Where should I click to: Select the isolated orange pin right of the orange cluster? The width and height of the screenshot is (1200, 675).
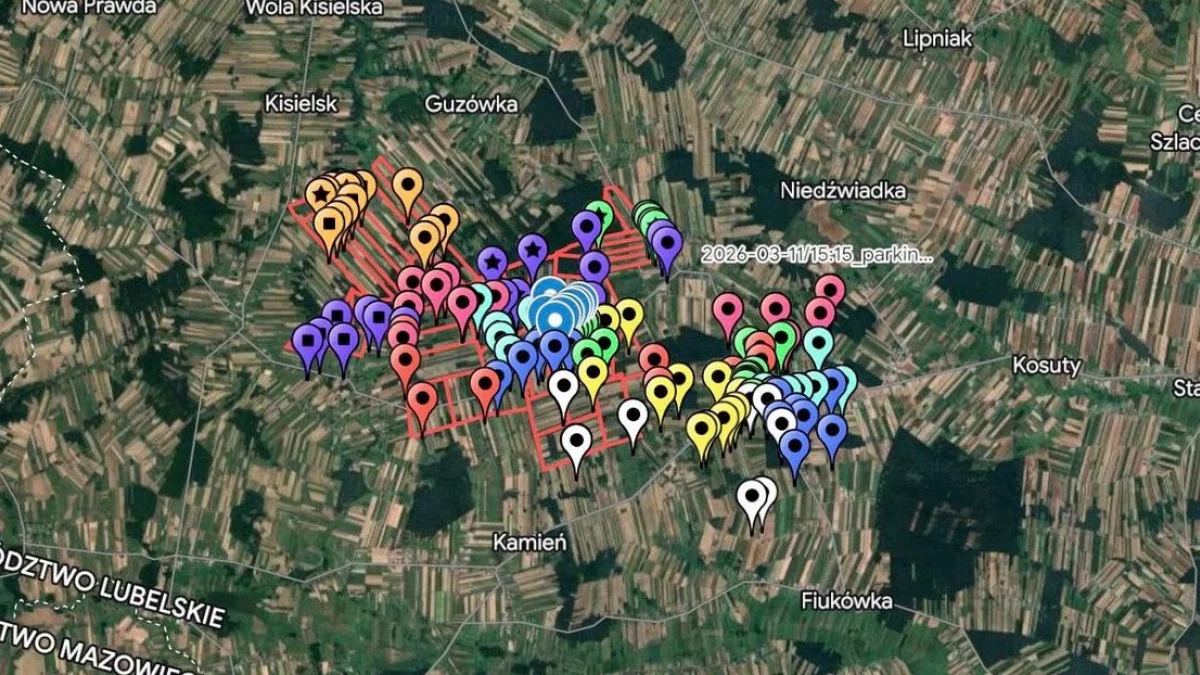pos(407,186)
